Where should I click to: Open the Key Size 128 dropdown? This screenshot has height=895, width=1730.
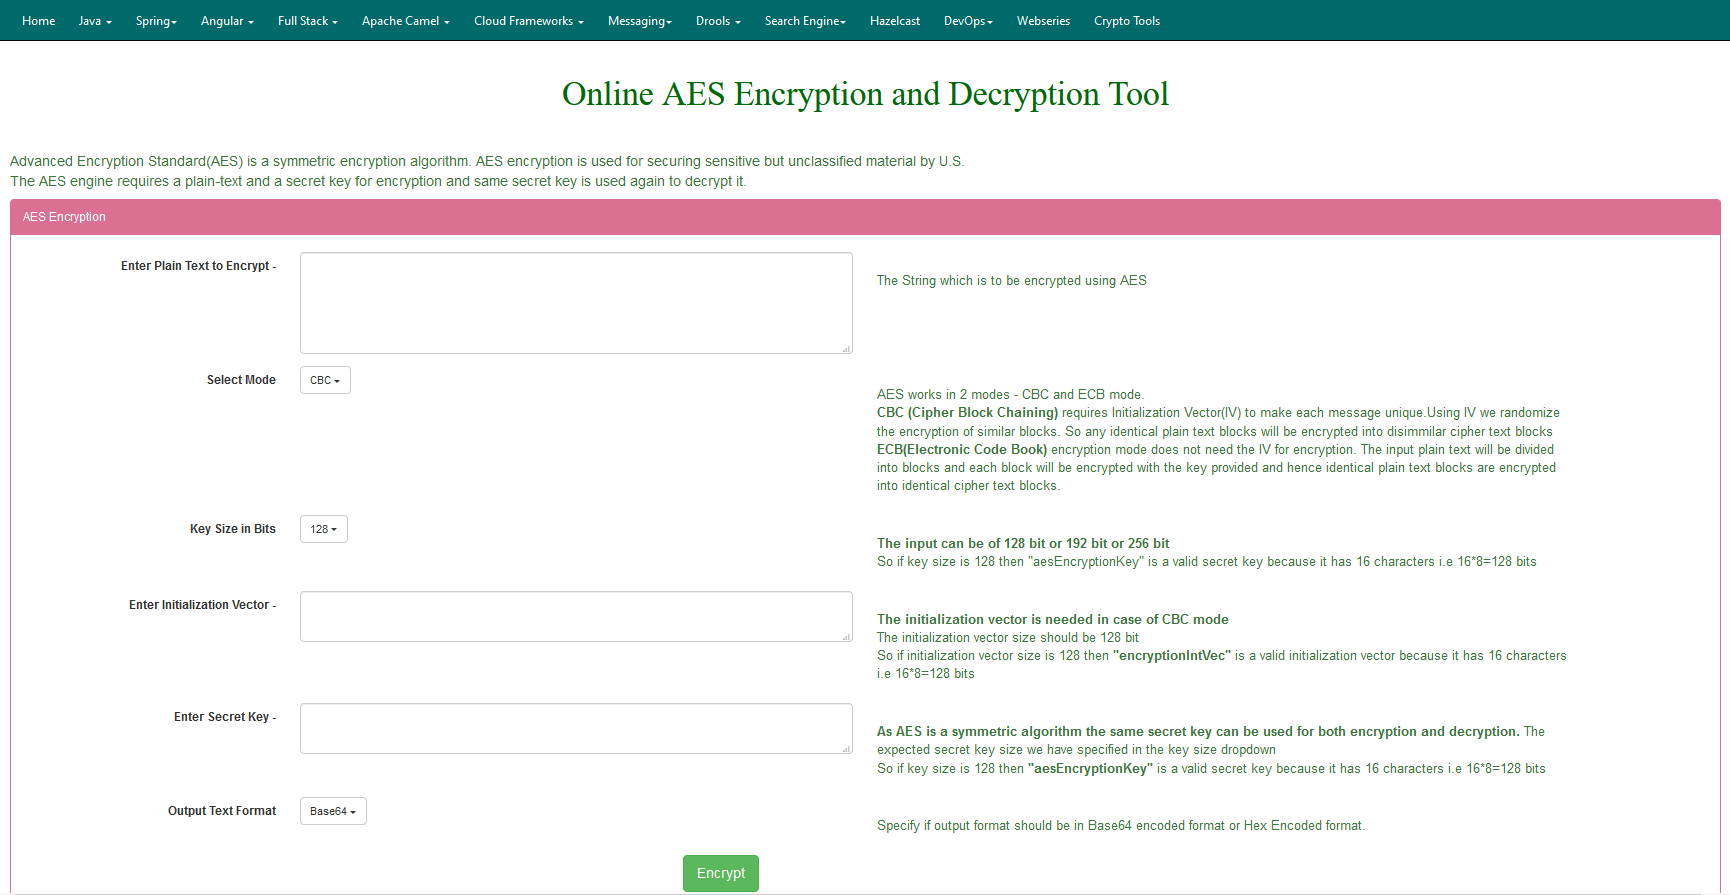(324, 529)
